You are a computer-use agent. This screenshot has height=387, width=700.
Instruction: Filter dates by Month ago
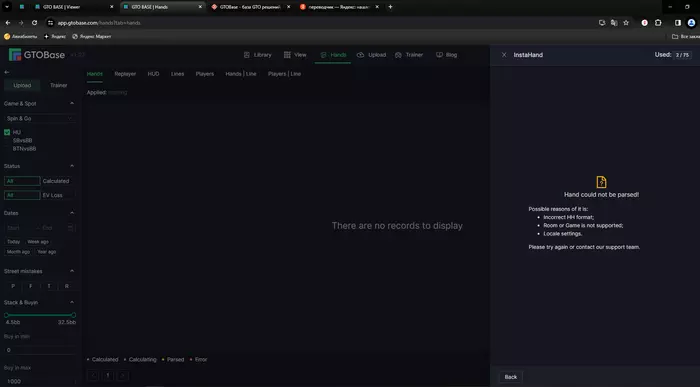coord(18,252)
